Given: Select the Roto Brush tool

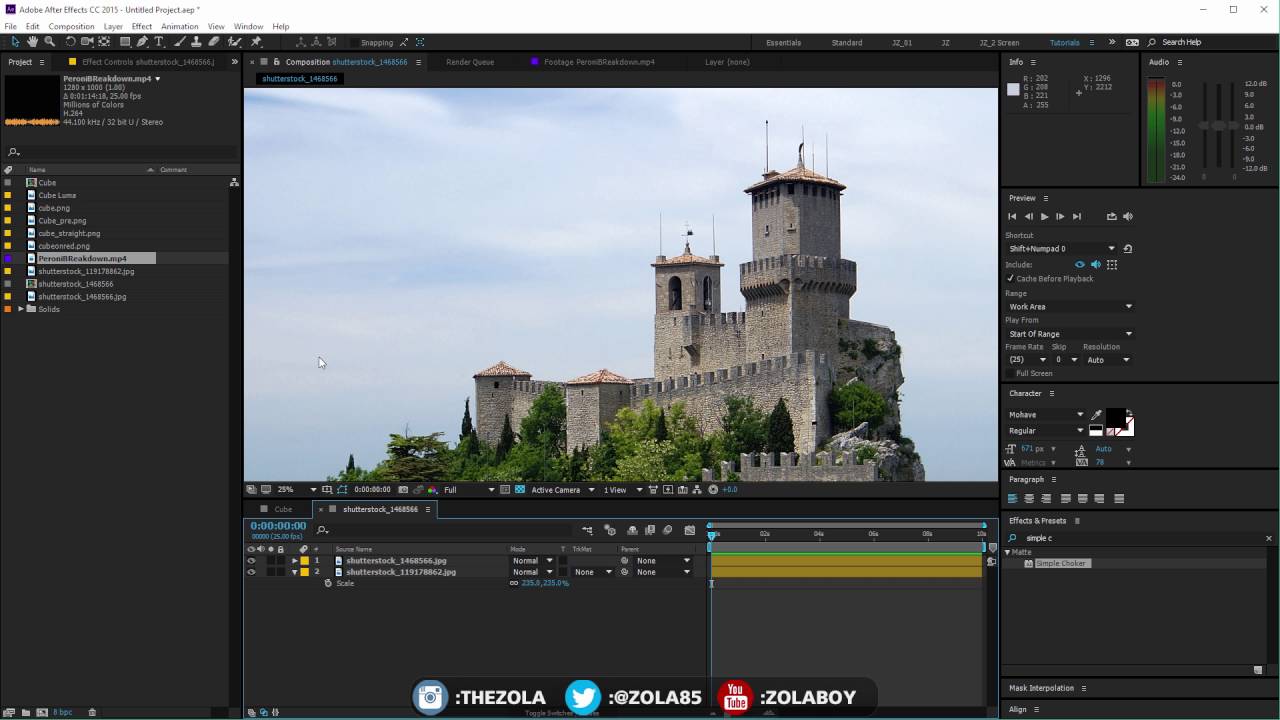Looking at the screenshot, I should pyautogui.click(x=235, y=42).
